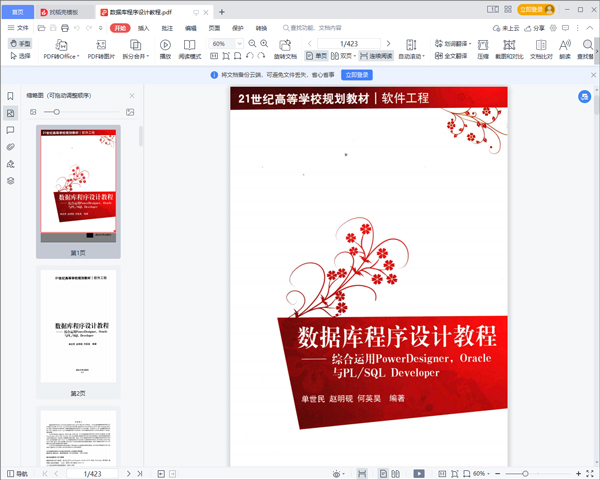Rotate page clockwise icon in ribbon
Viewport: 600px width, 480px height.
pos(261,56)
